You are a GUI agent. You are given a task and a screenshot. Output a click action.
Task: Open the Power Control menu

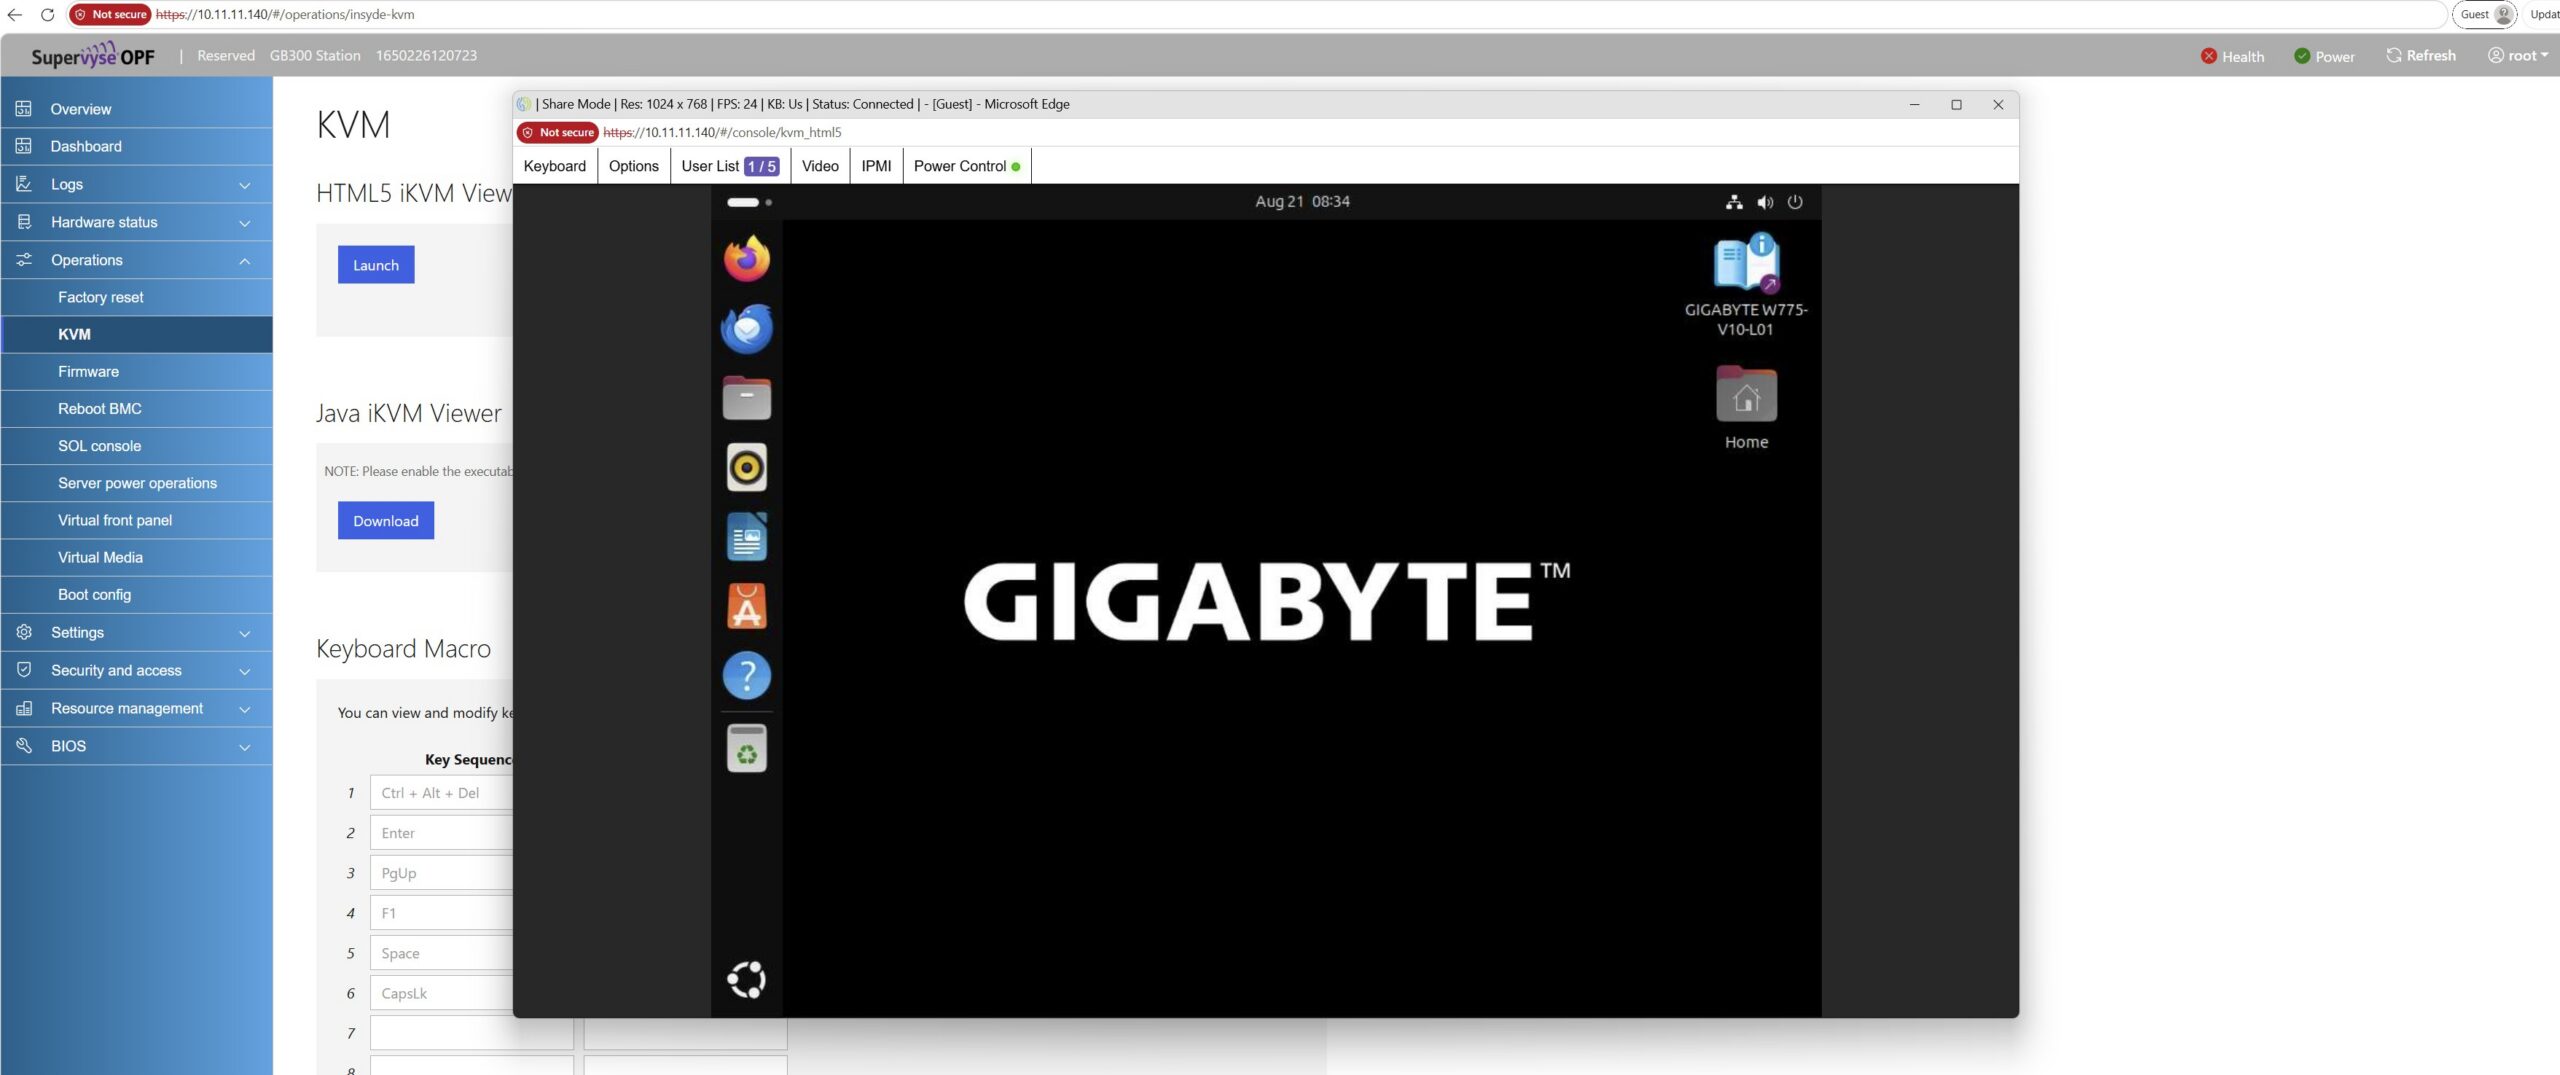pyautogui.click(x=967, y=166)
